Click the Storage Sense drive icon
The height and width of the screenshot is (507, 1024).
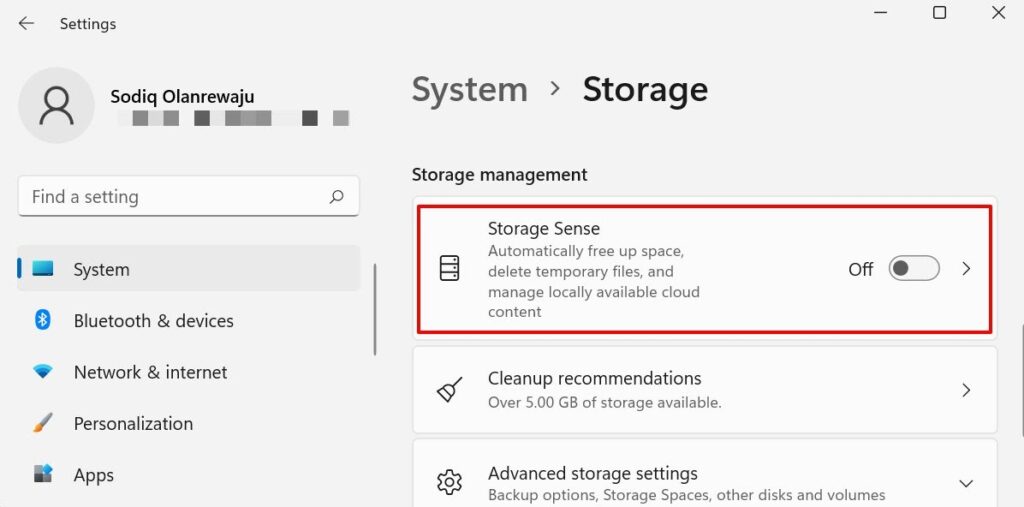click(450, 269)
